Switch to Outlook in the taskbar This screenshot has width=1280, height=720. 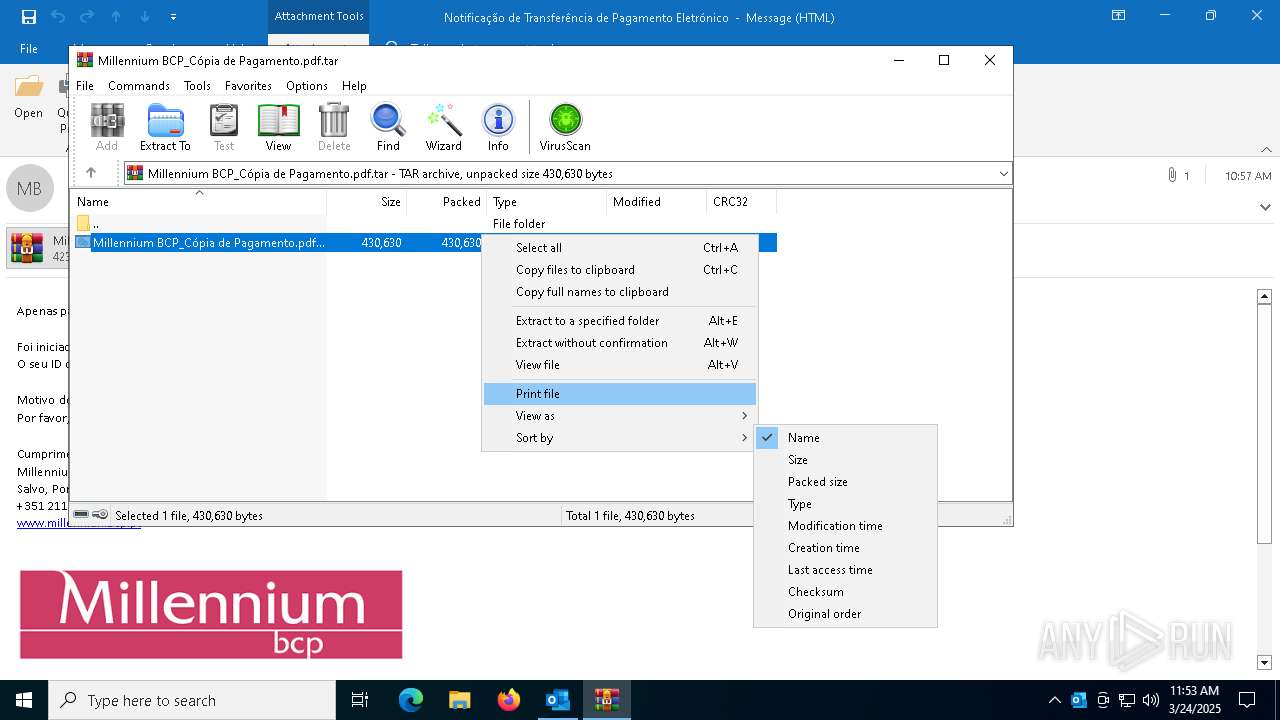[557, 700]
